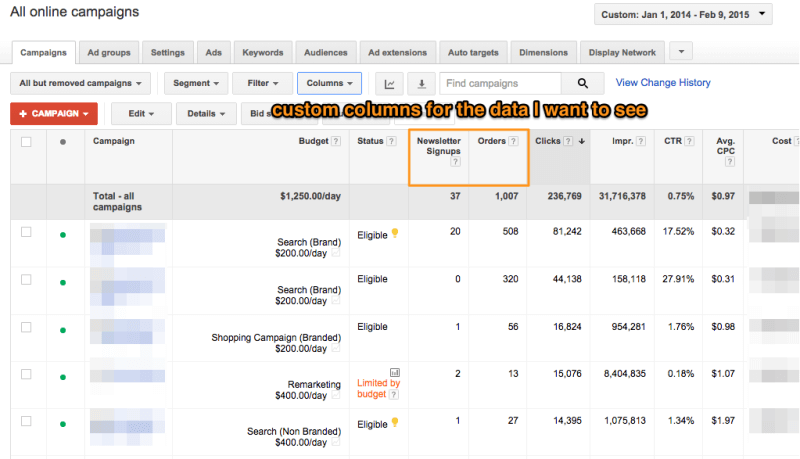Switch to the Display Network tab
Viewport: 800px width, 459px height.
tap(622, 53)
